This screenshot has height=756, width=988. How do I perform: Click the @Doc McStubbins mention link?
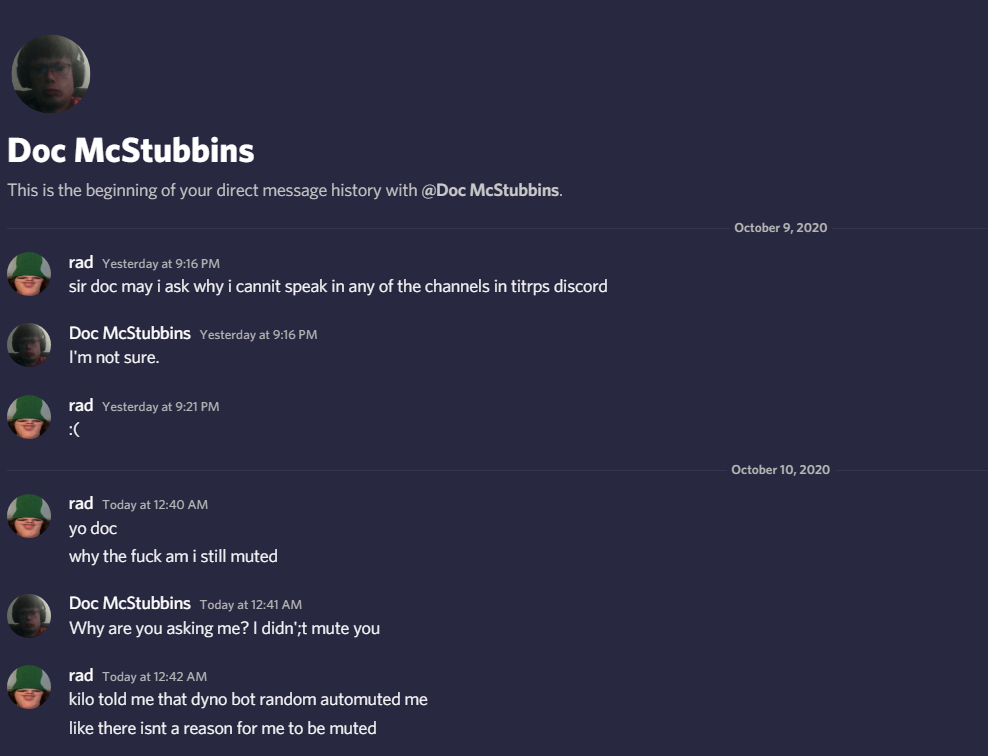491,190
